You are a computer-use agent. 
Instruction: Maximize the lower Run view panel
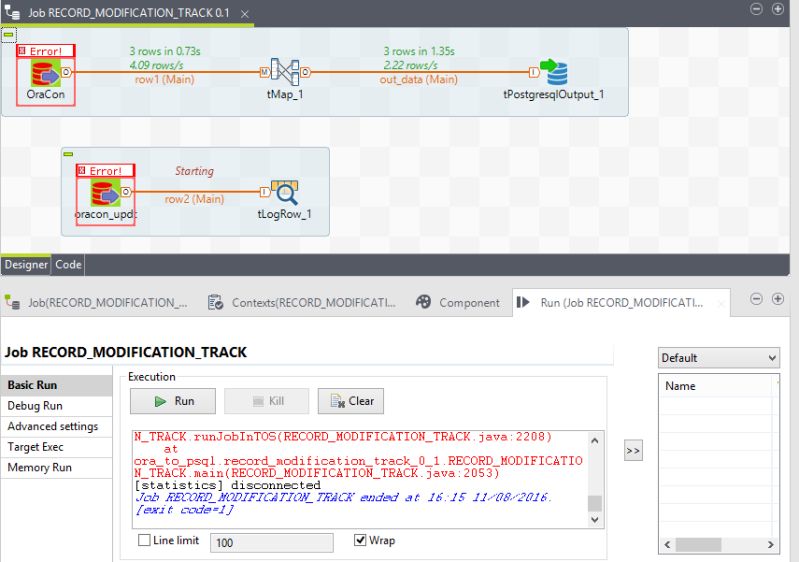778,299
